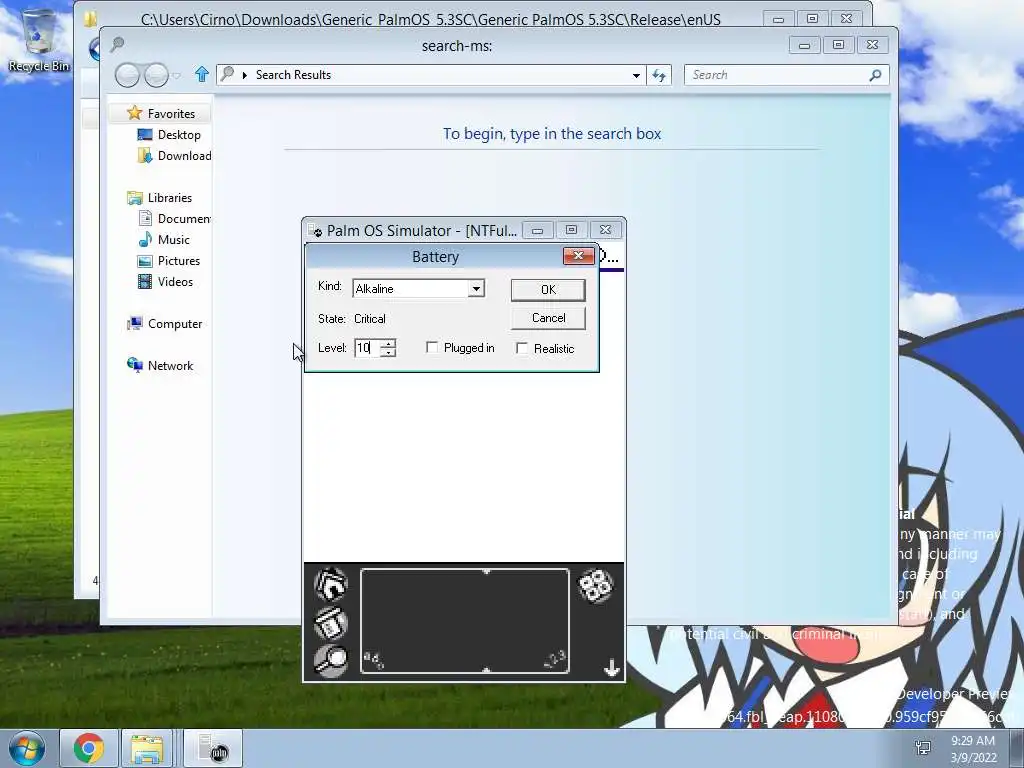Click the Music note icon in sidebar
The height and width of the screenshot is (768, 1024).
tap(145, 240)
